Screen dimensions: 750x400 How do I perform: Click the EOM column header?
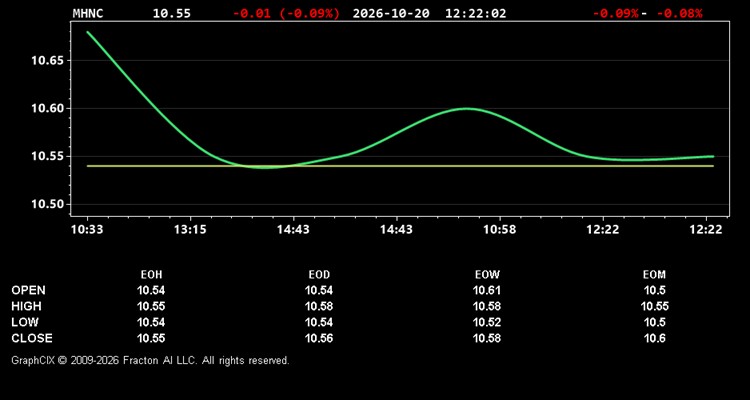pos(654,275)
